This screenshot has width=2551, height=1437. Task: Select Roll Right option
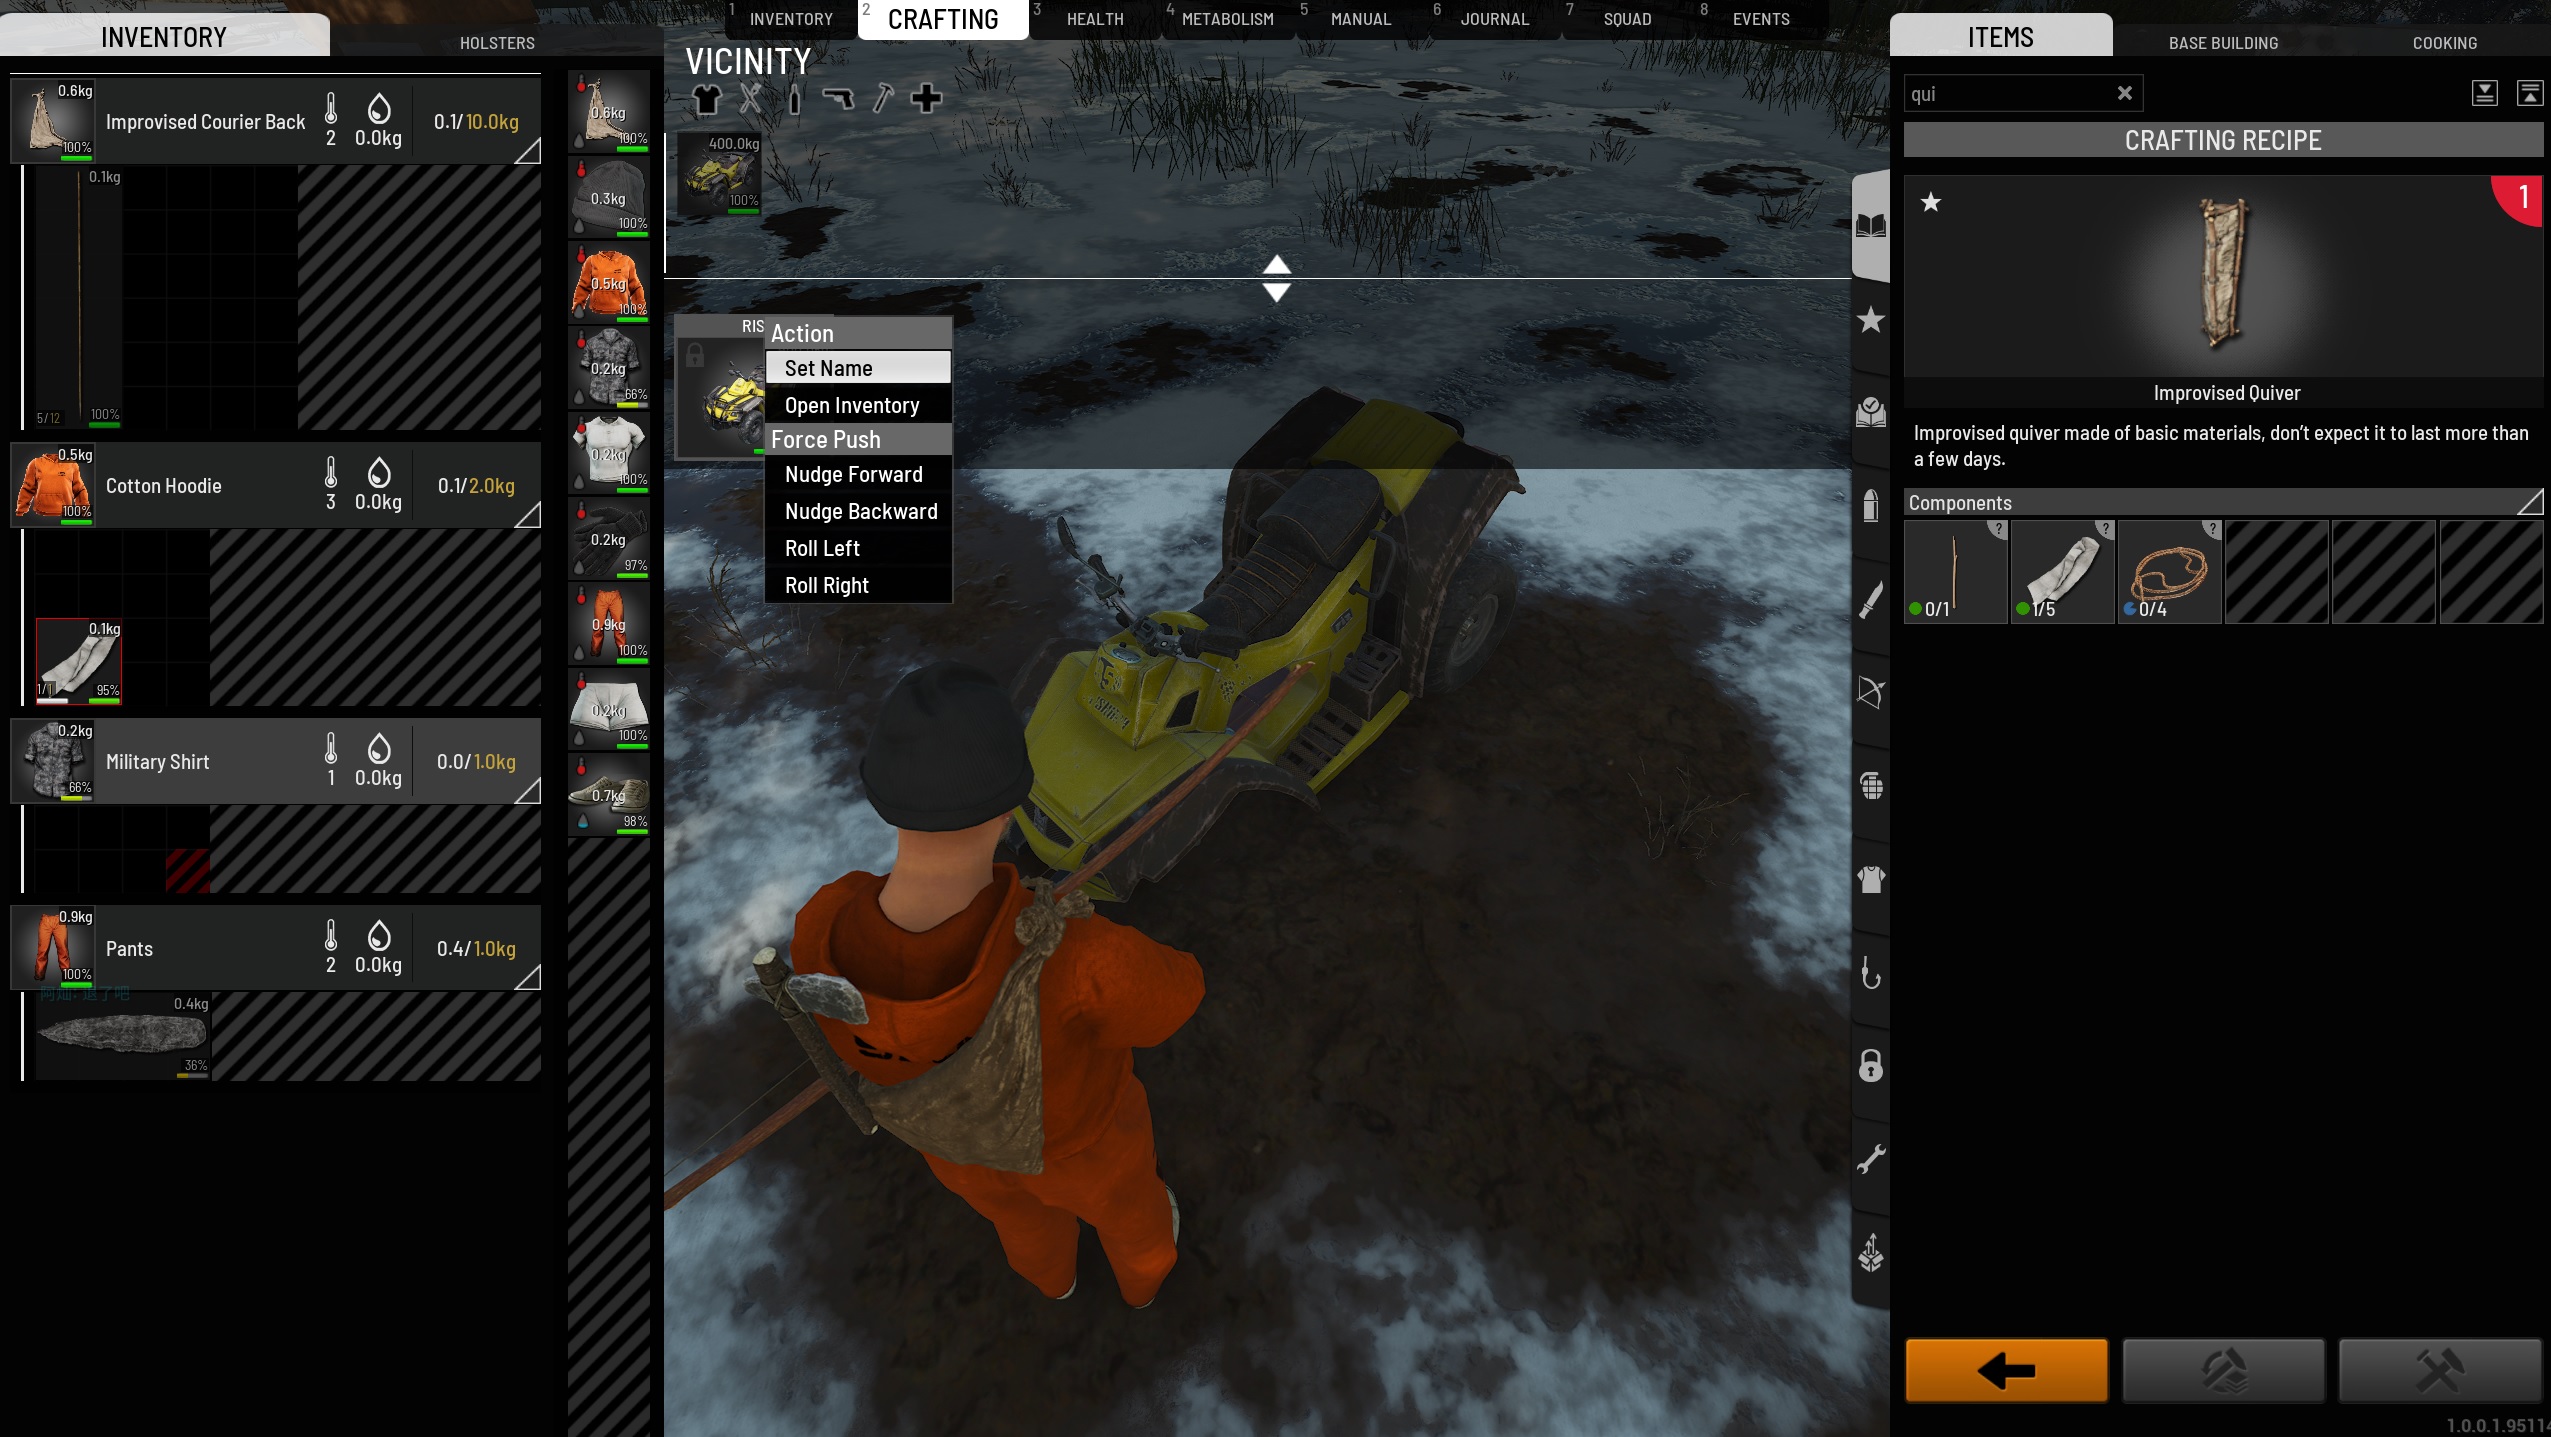[x=858, y=585]
